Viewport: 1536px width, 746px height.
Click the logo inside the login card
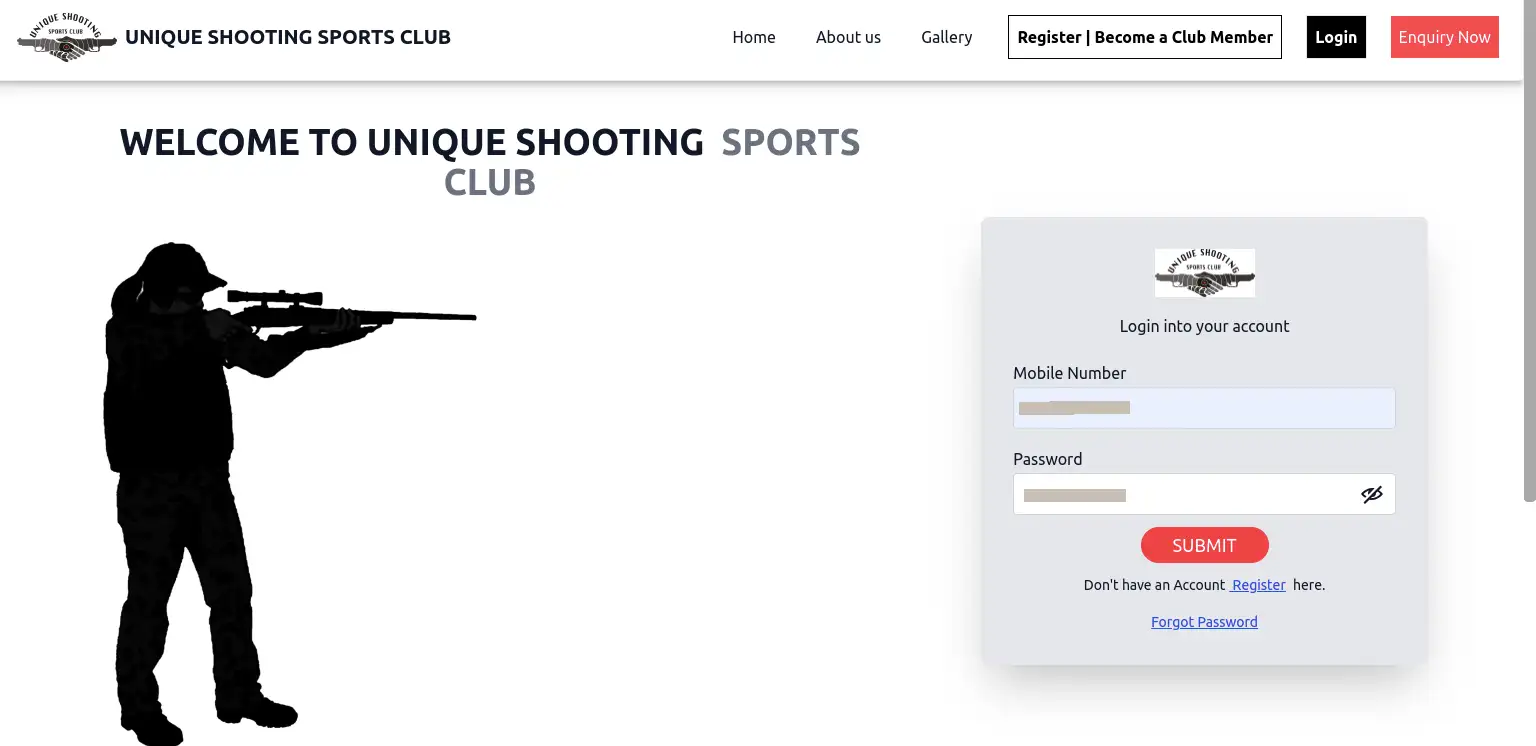[x=1204, y=273]
